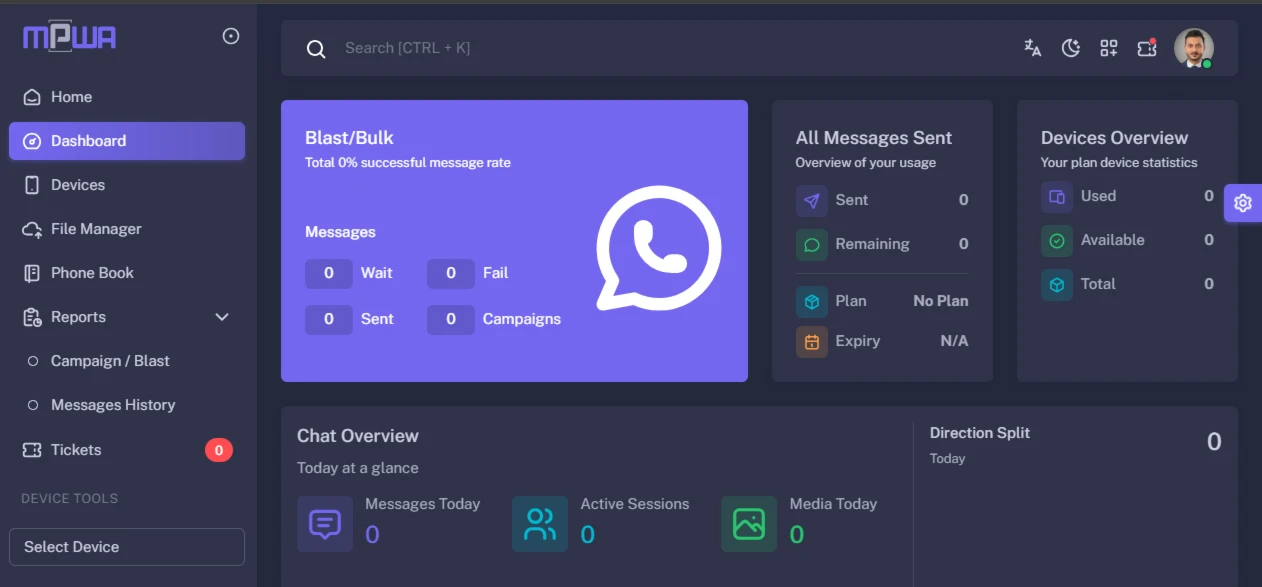Open ticket notifications icon in header
1262x587 pixels.
tap(1147, 48)
